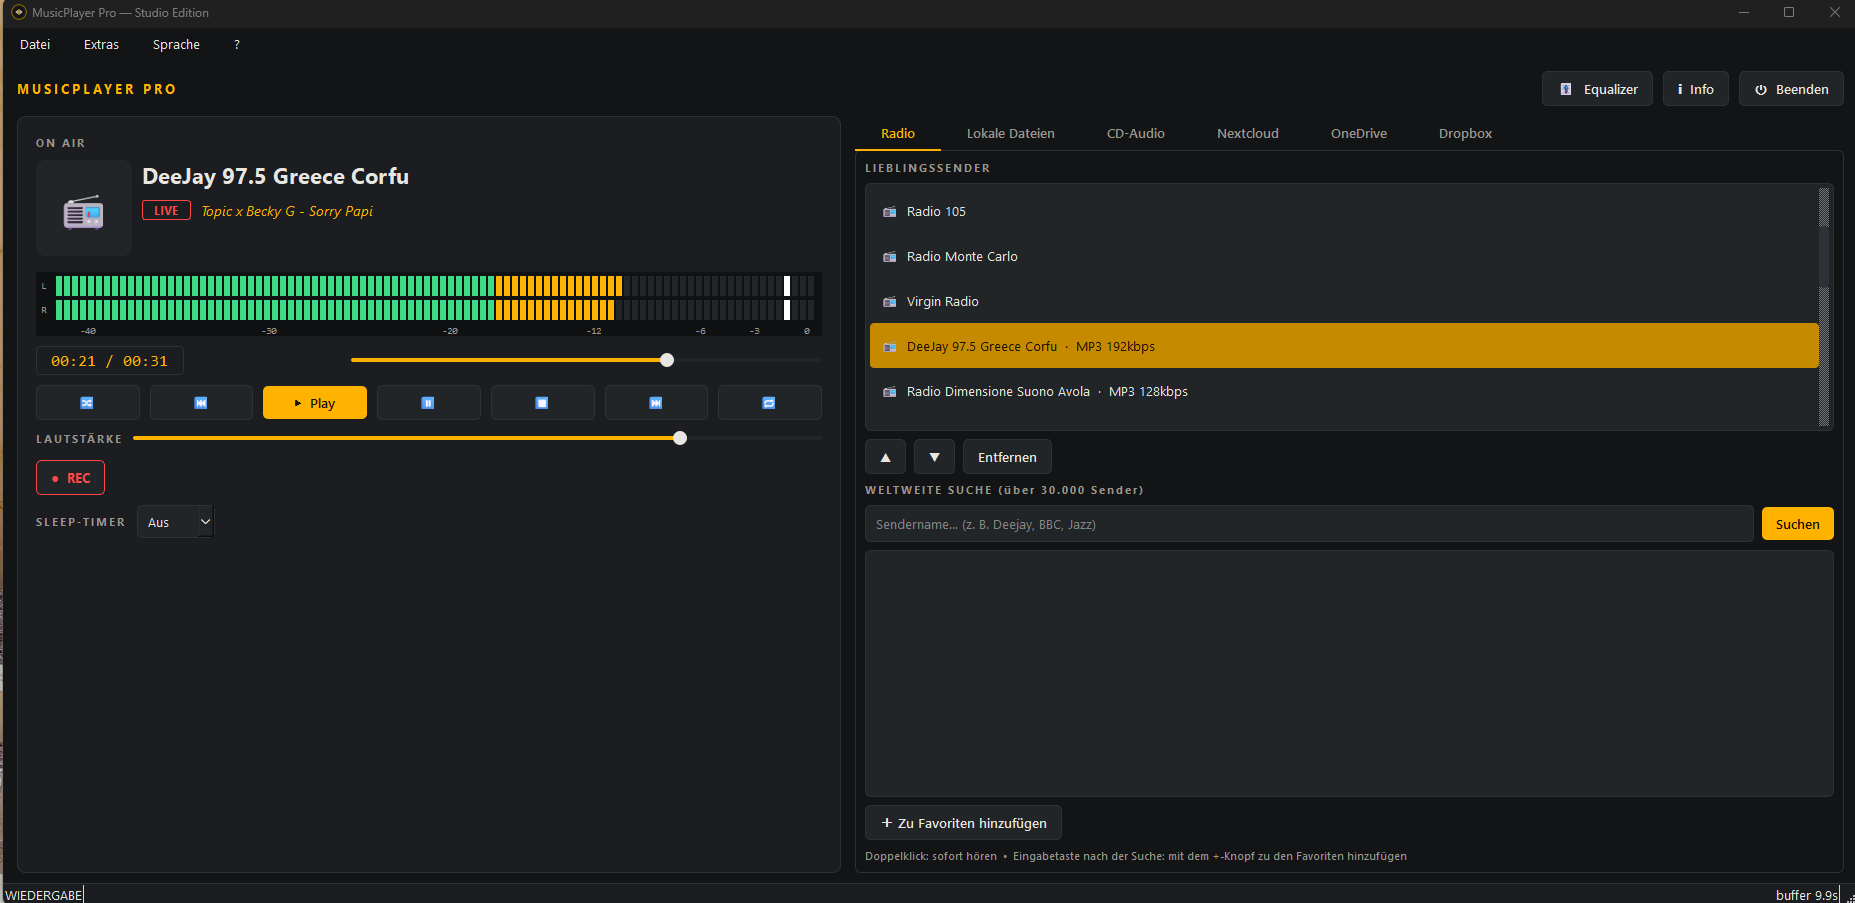Toggle shuffle playback
Screen dimensions: 1855x903
[x=88, y=403]
